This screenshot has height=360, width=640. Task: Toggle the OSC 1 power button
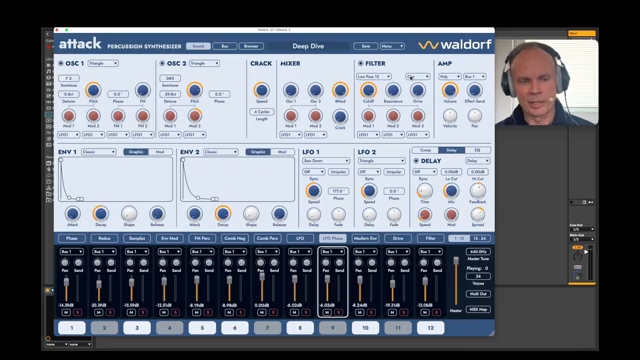[x=61, y=63]
